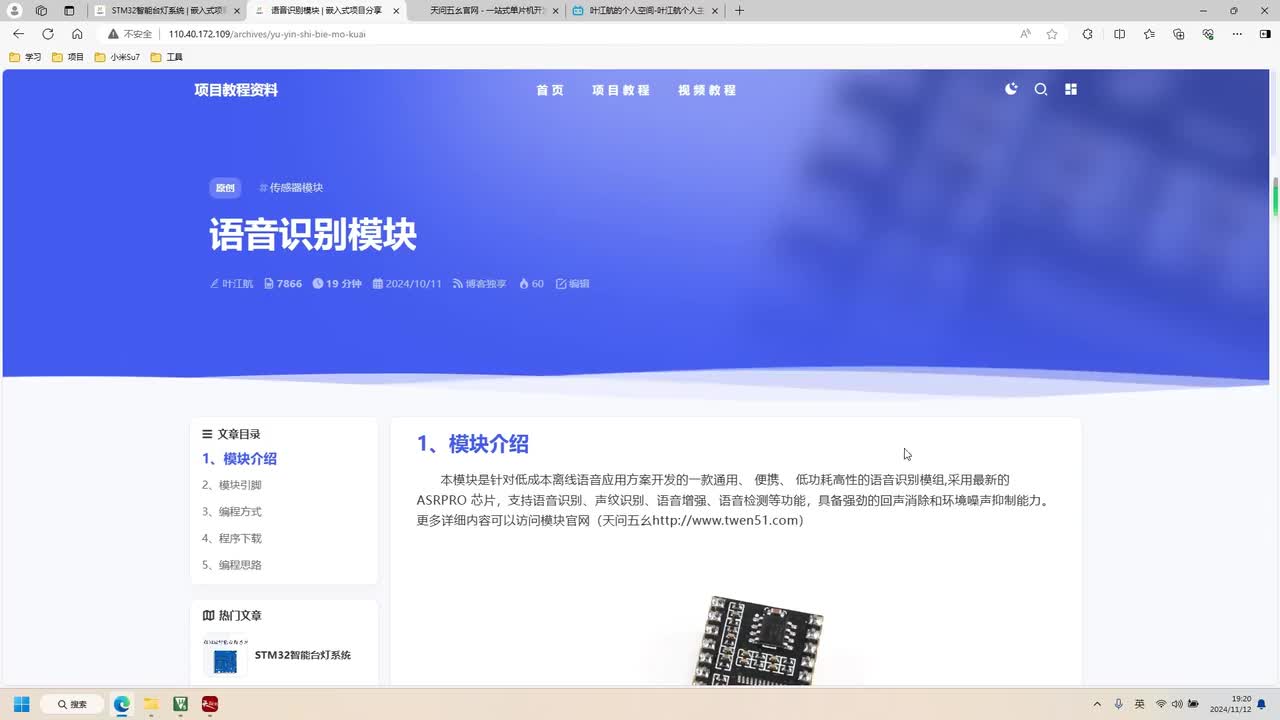Close the 语音识别模块 browser tab
Screen dimensions: 1280x720
(x=396, y=11)
